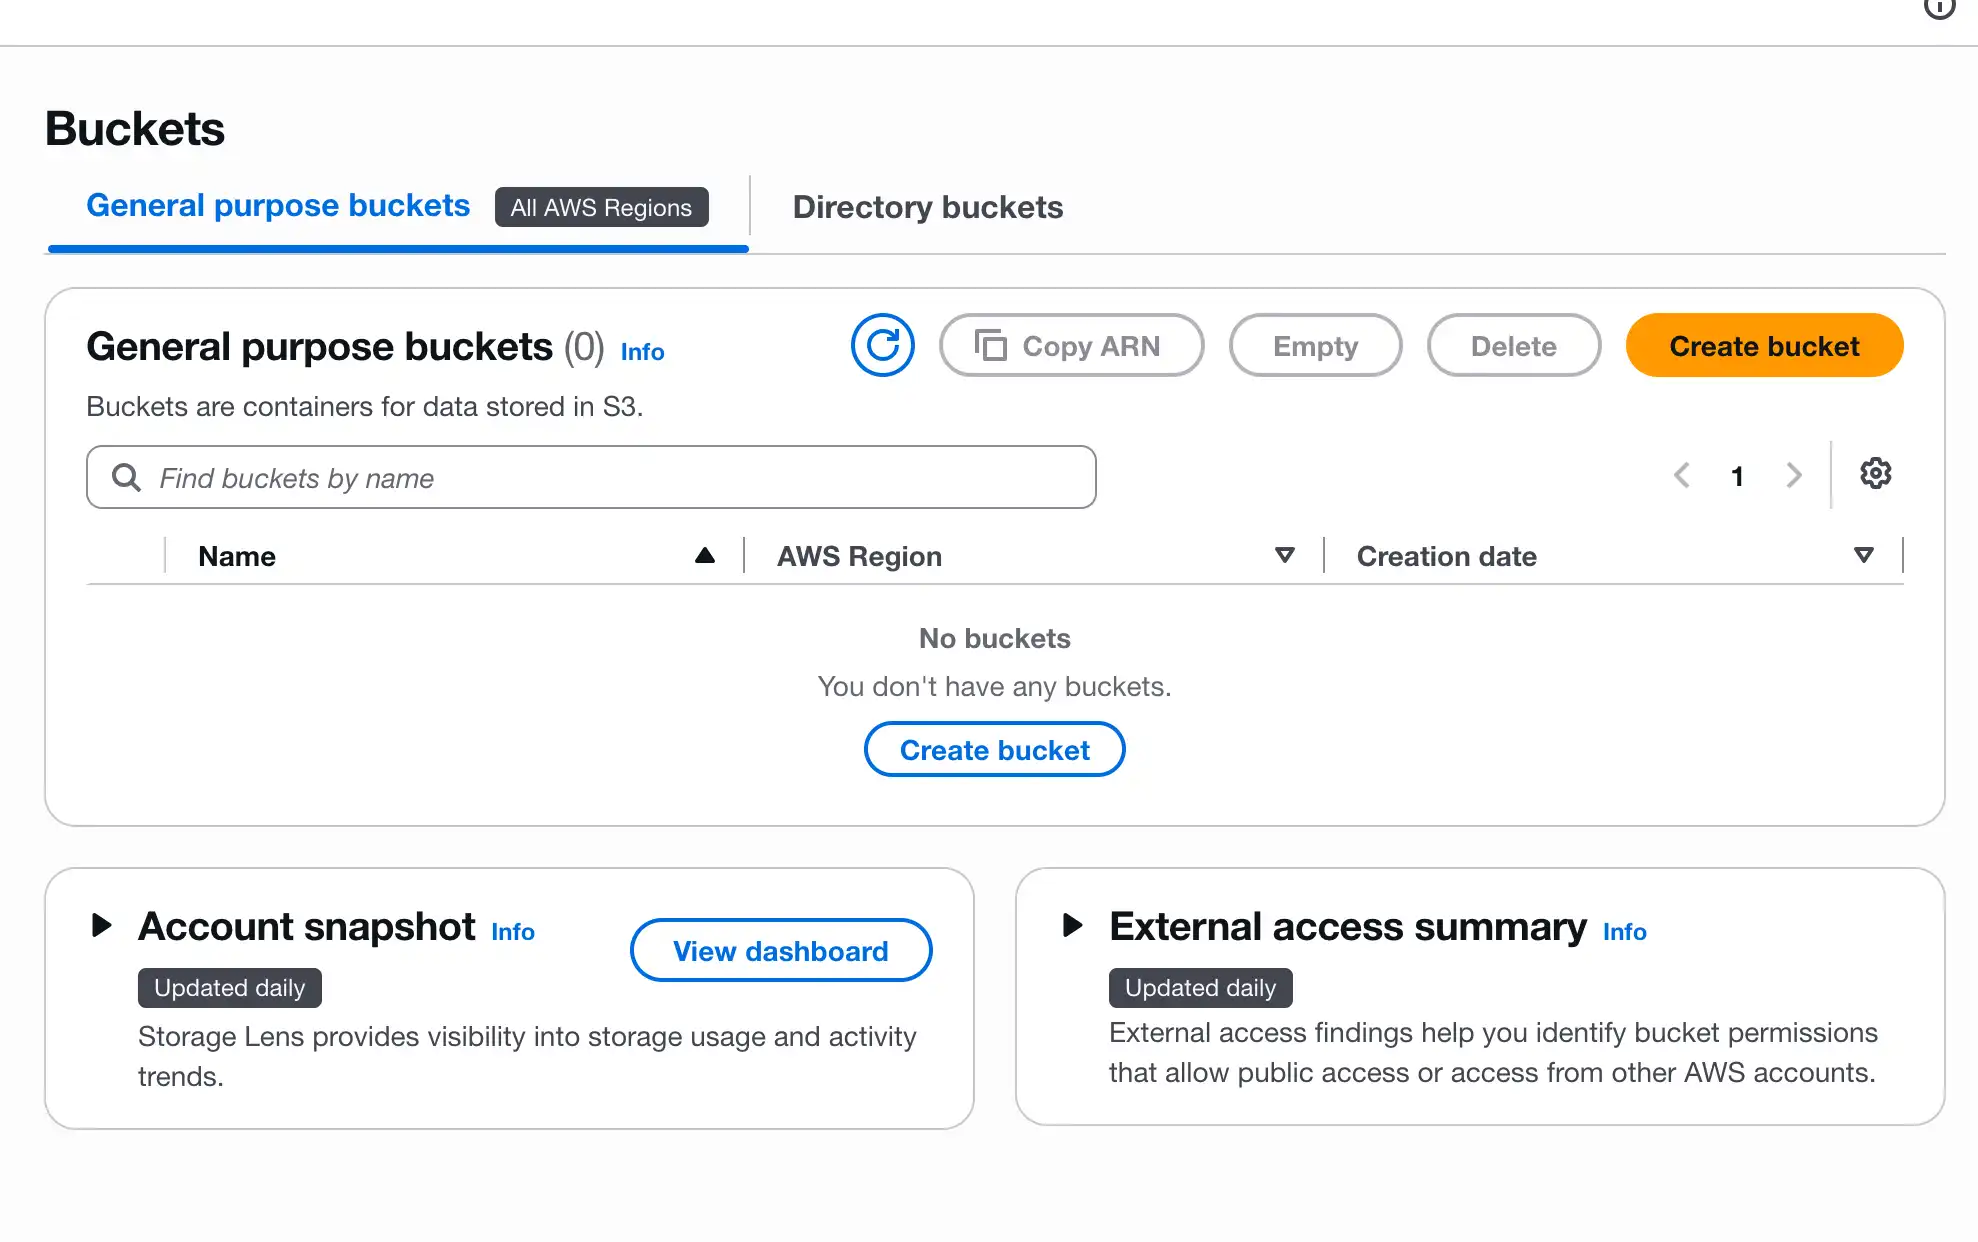
Task: Expand the External access summary section
Action: pos(1072,925)
